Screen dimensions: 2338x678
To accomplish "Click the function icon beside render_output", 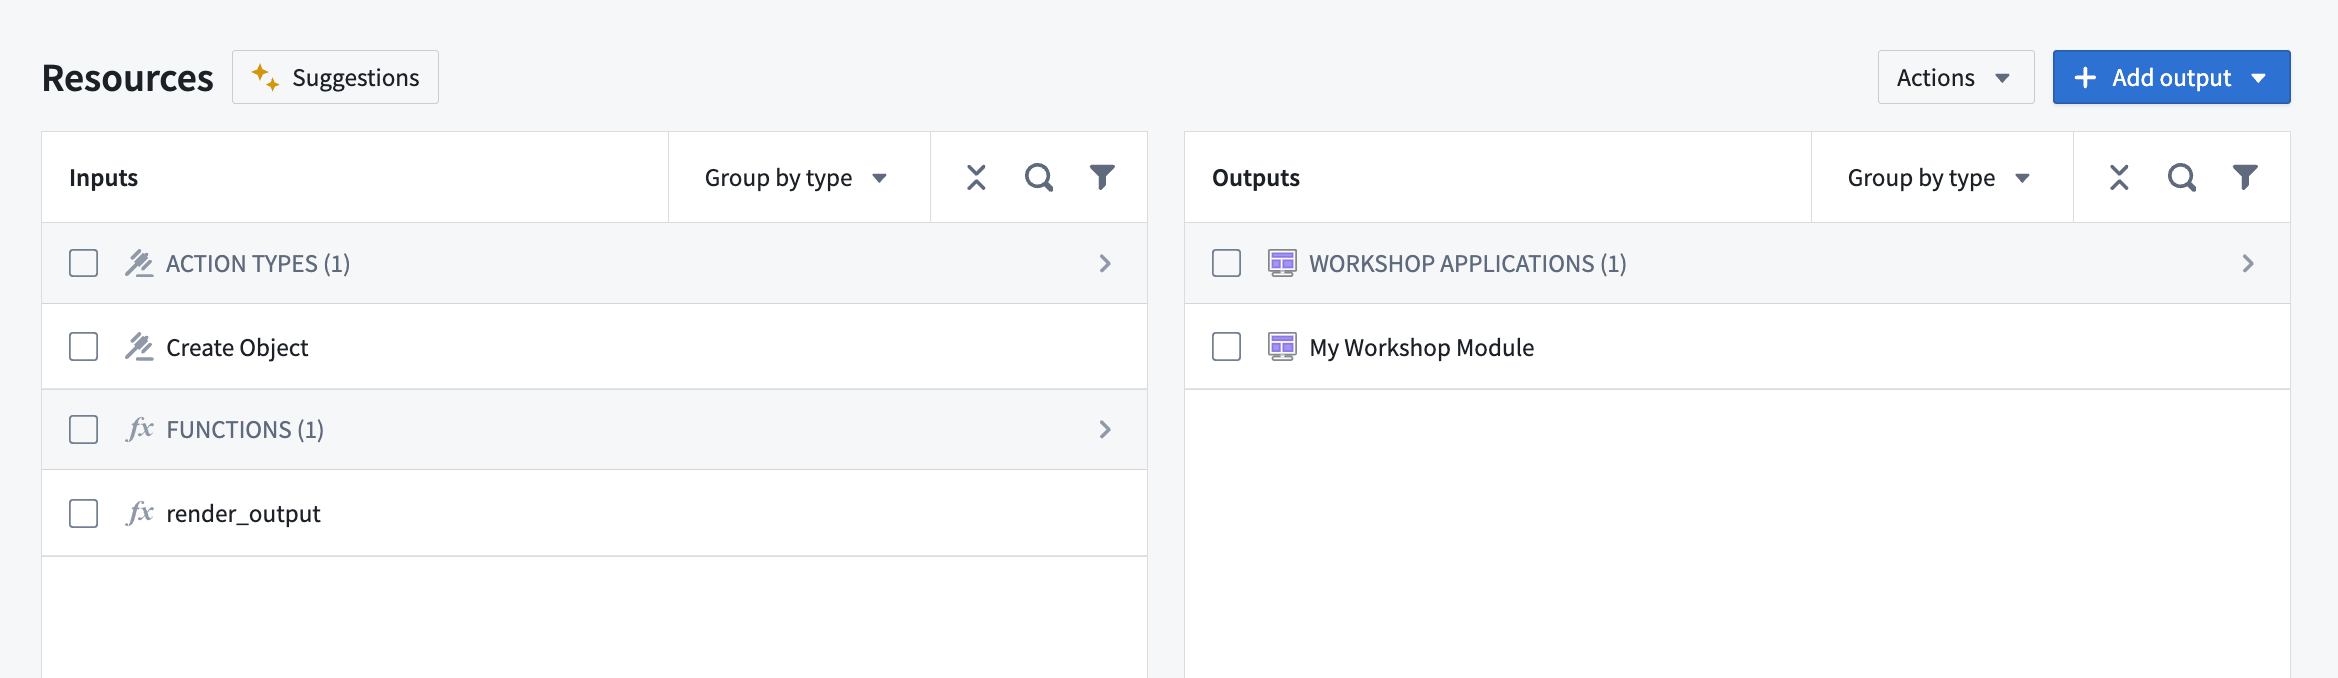I will point(140,513).
